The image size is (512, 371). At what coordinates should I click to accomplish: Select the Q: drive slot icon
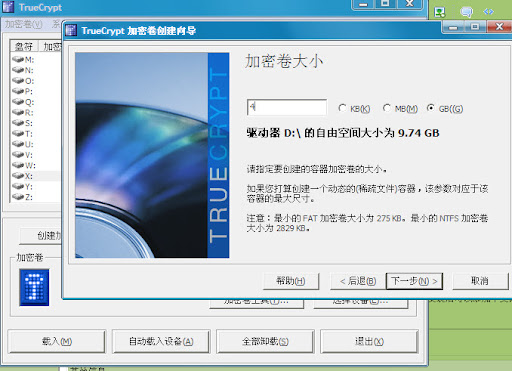click(18, 102)
